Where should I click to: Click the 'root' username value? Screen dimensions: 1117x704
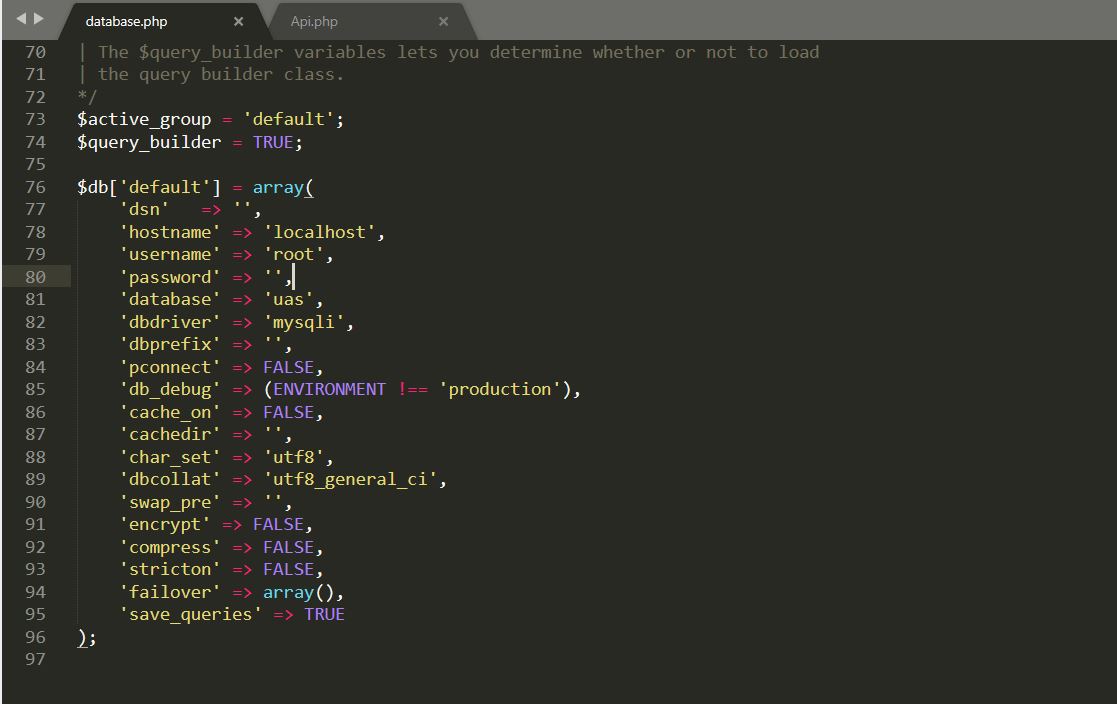tap(293, 254)
